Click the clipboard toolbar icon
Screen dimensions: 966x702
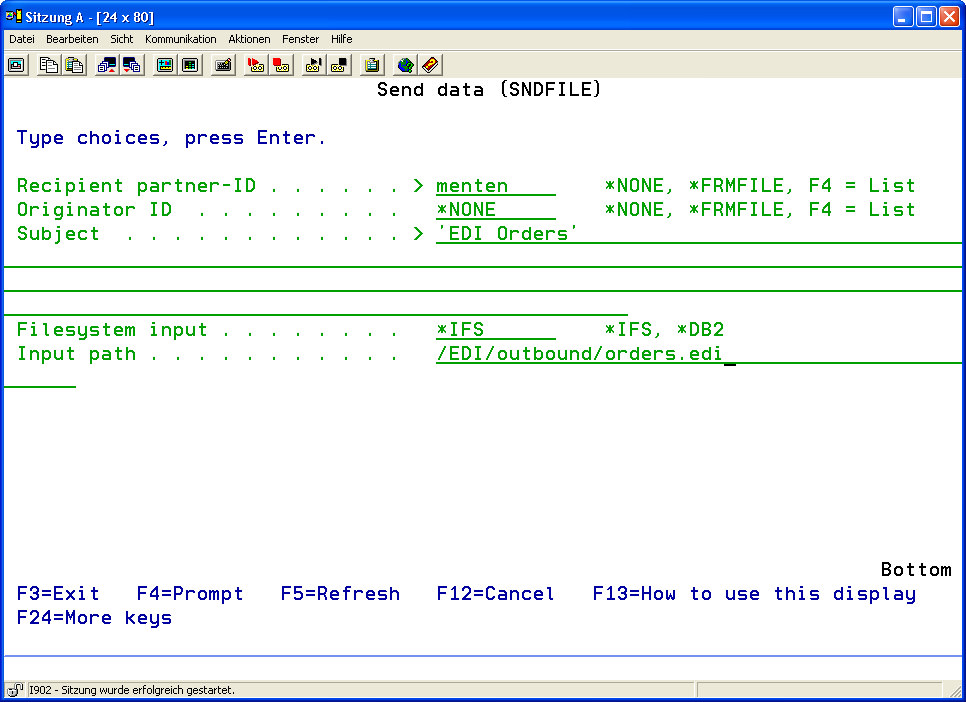click(x=372, y=65)
